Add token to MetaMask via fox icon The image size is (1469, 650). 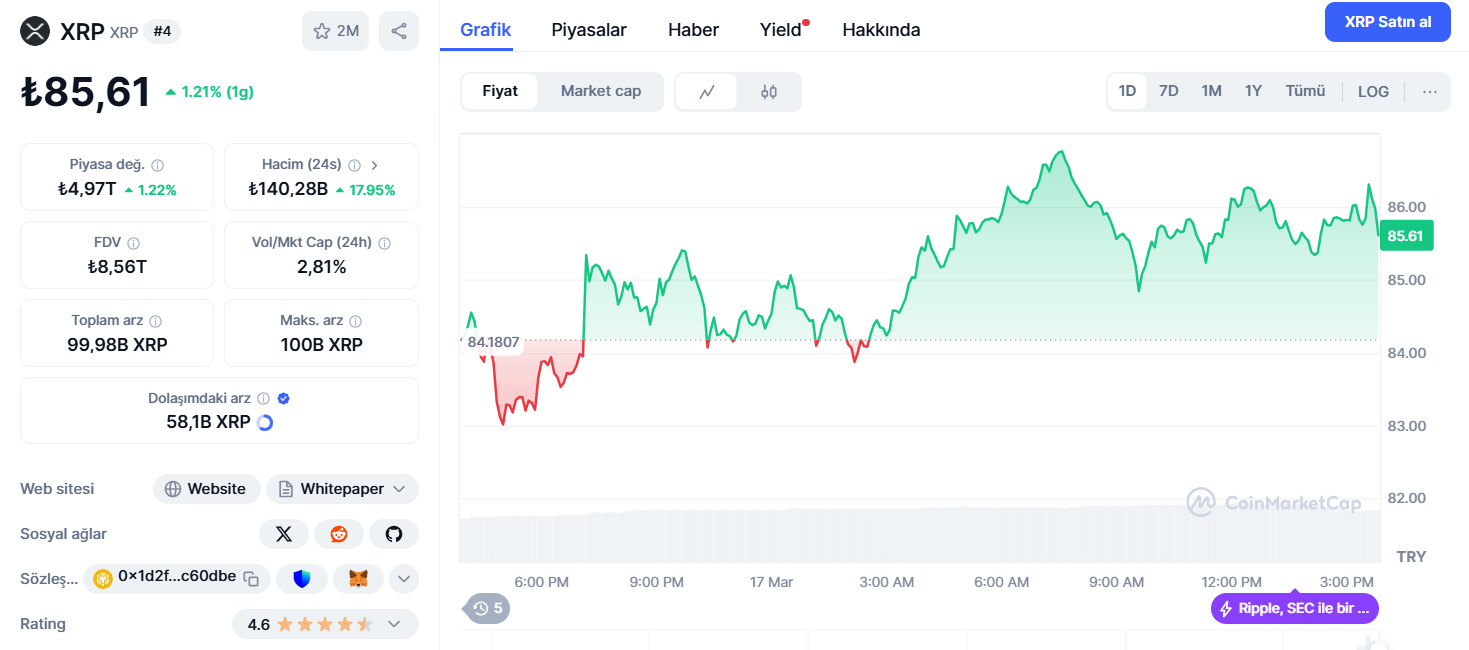tap(358, 578)
